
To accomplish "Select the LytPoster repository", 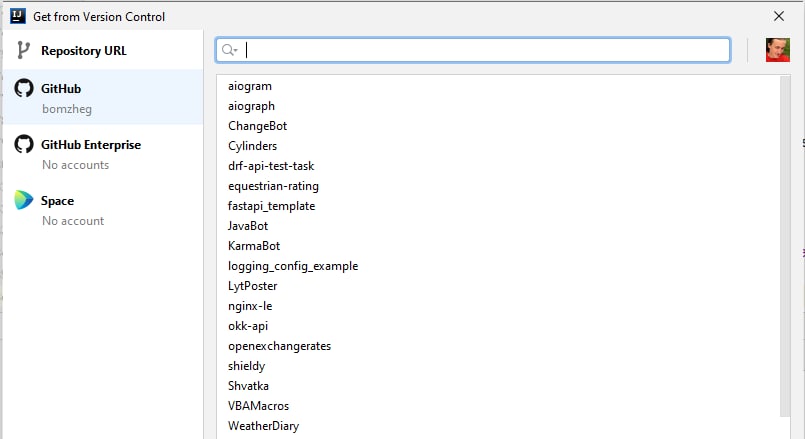I will click(498, 287).
